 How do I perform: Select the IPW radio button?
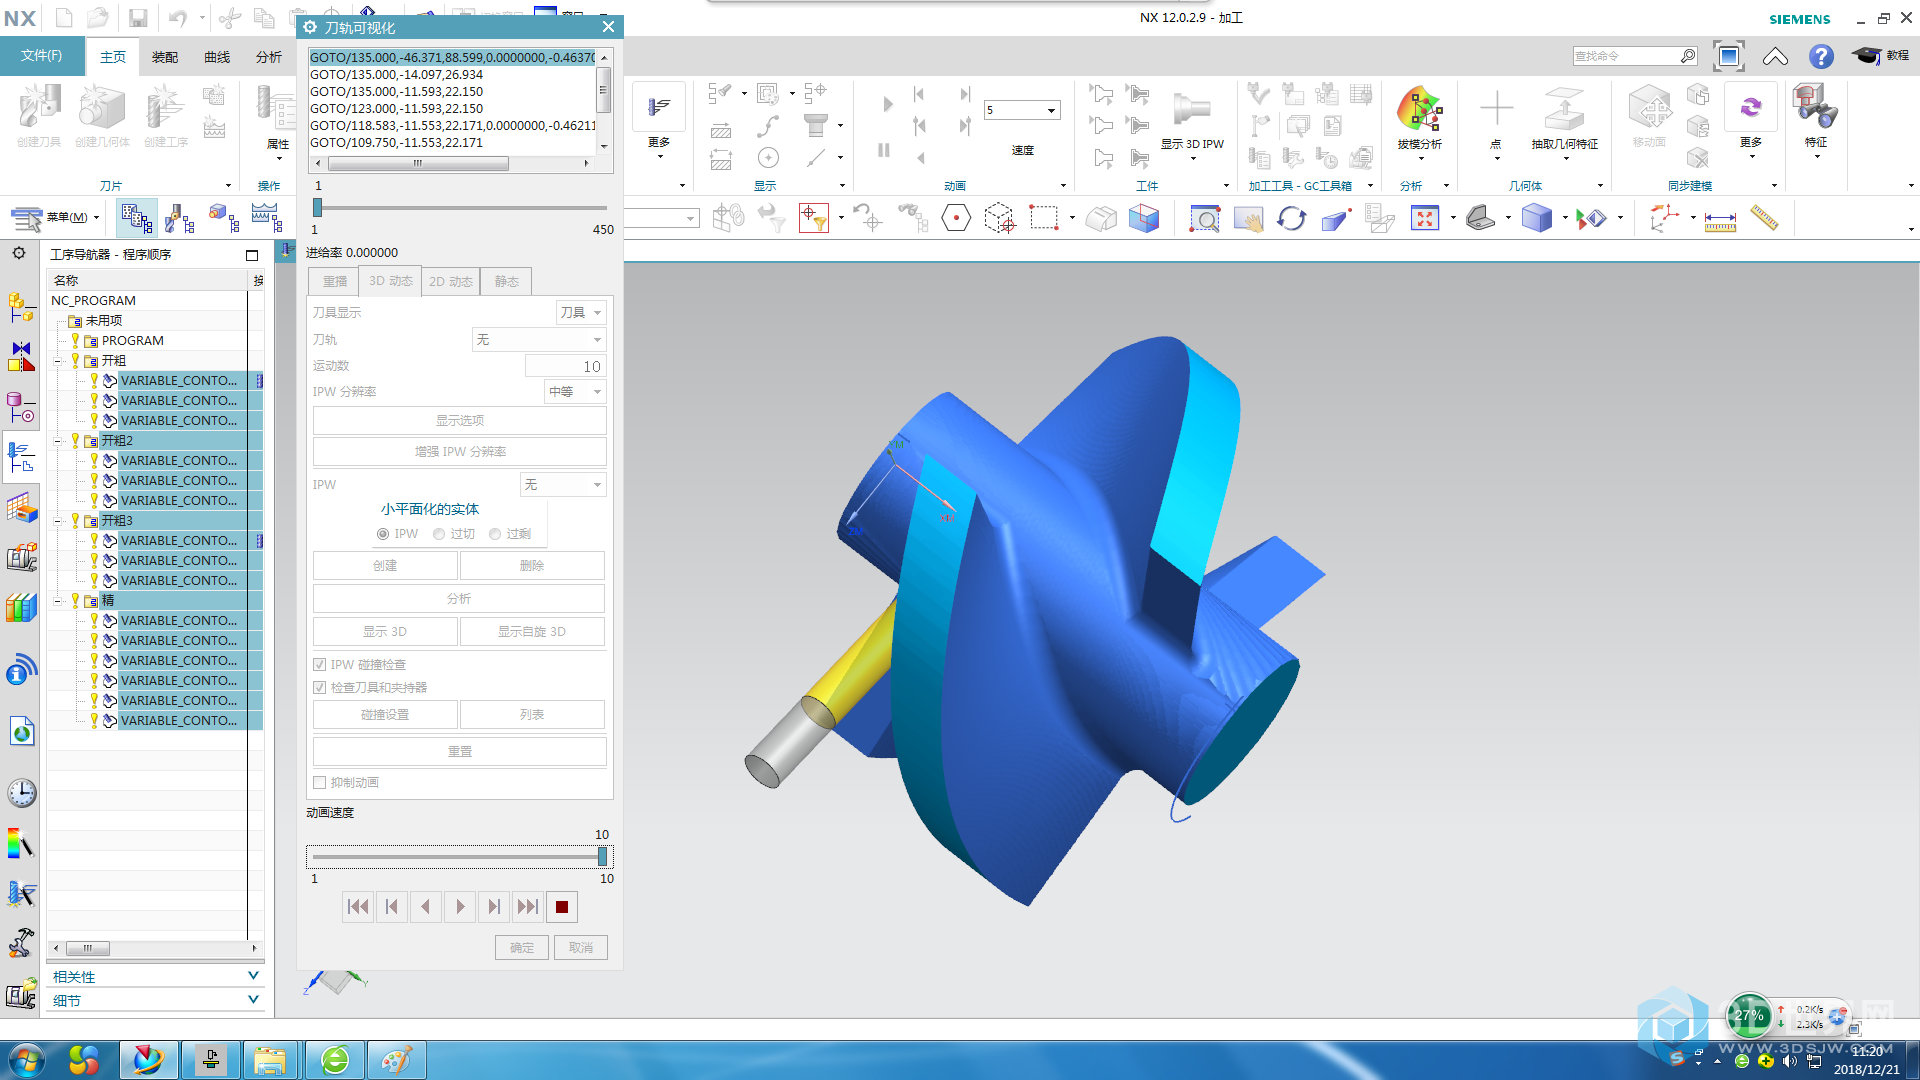(382, 534)
